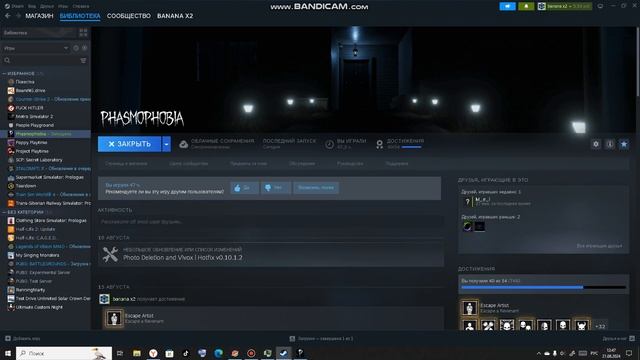Click the Windows taskbar search box
This screenshot has width=640, height=360.
pyautogui.click(x=64, y=353)
